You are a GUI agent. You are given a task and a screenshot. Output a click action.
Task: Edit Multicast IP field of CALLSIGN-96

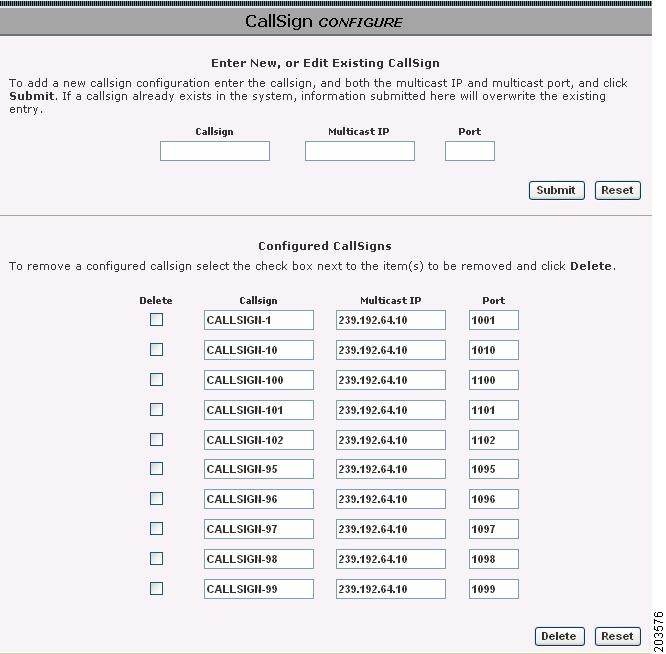[391, 499]
